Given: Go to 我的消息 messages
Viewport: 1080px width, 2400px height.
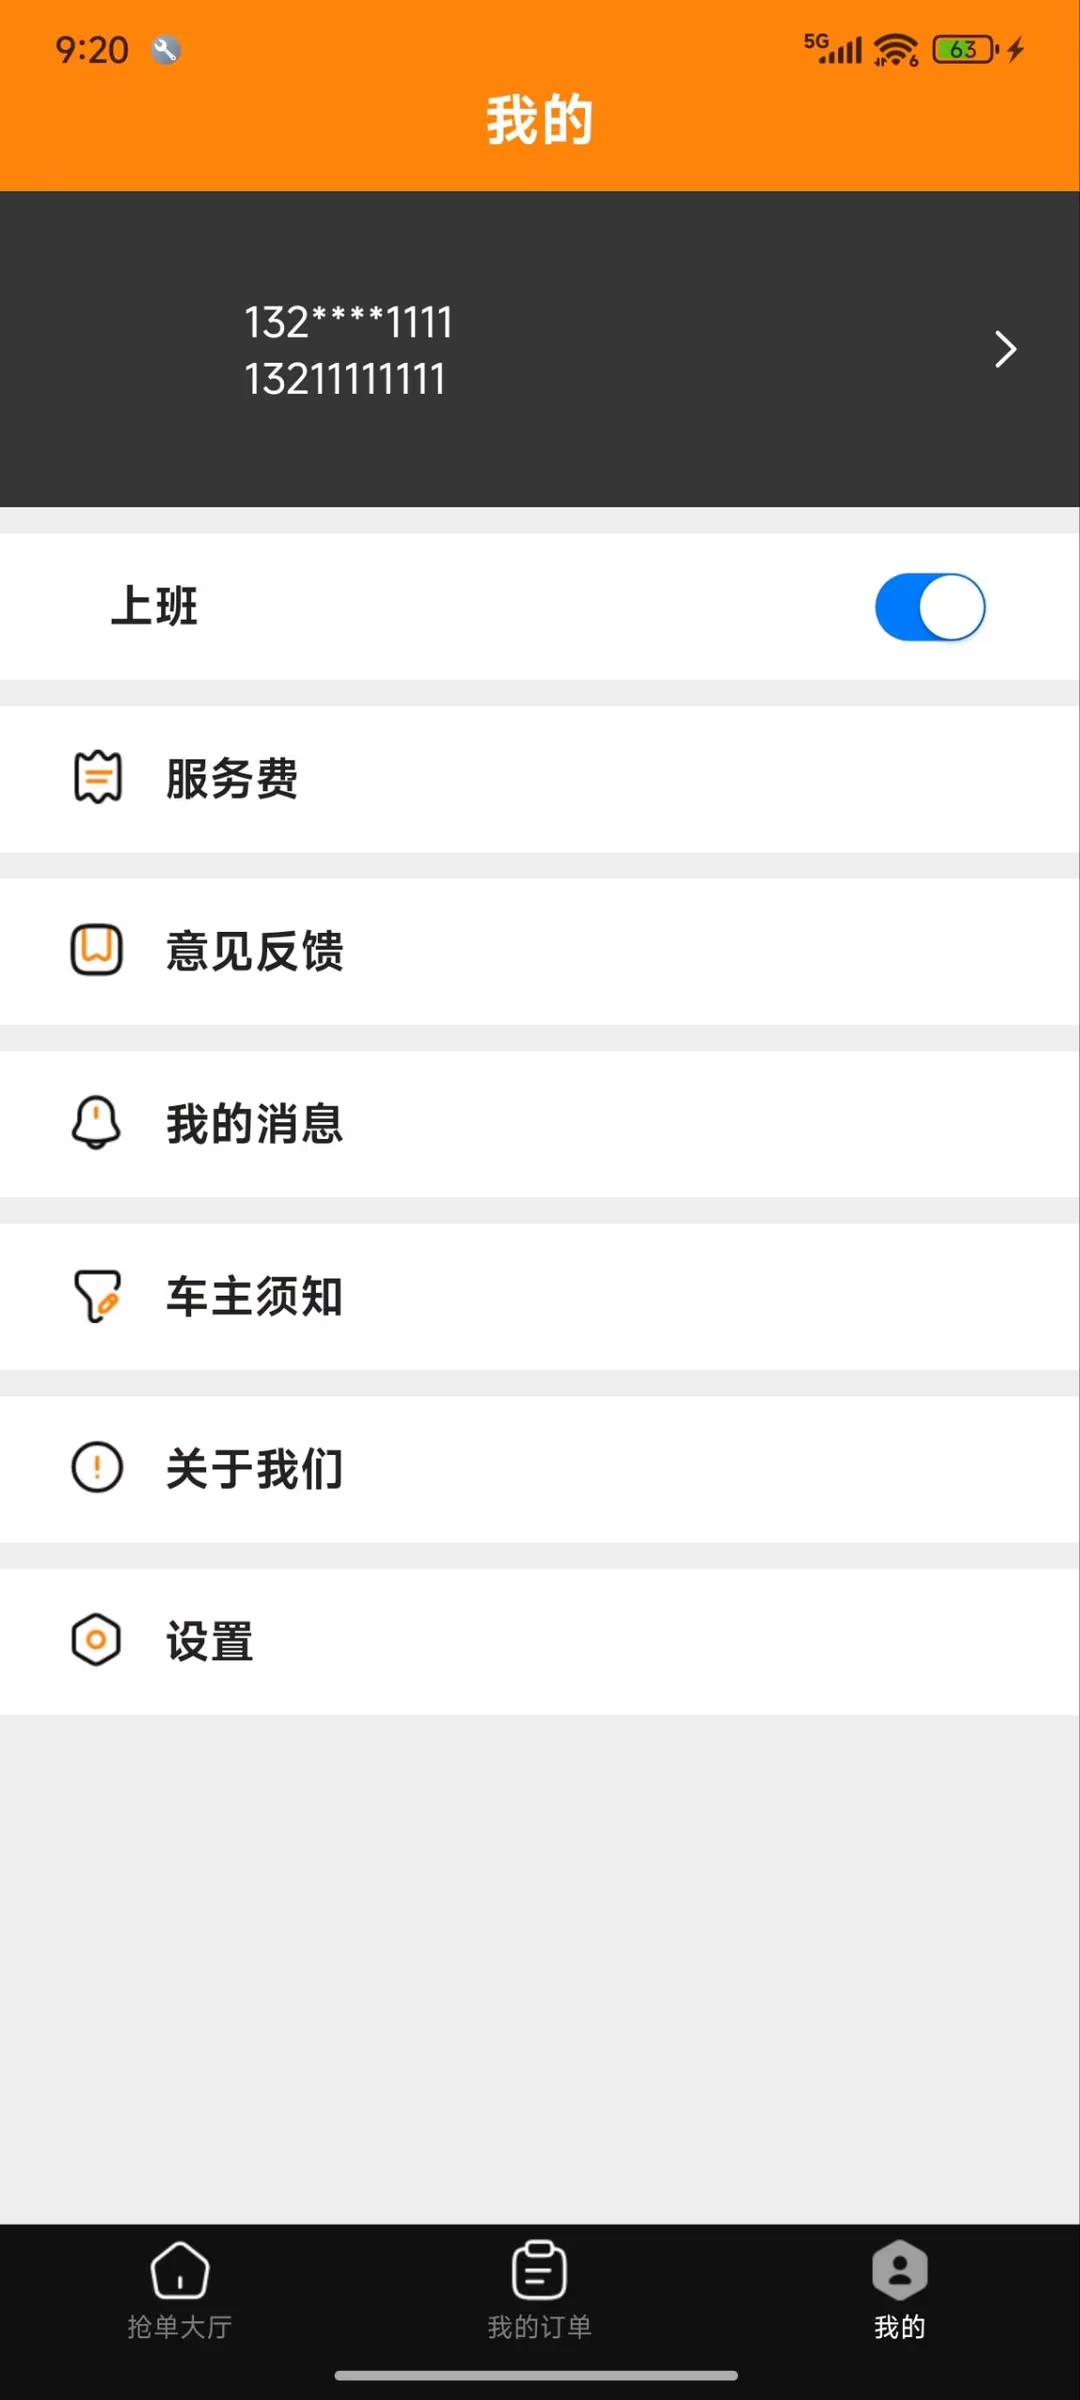Looking at the screenshot, I should [x=255, y=1124].
